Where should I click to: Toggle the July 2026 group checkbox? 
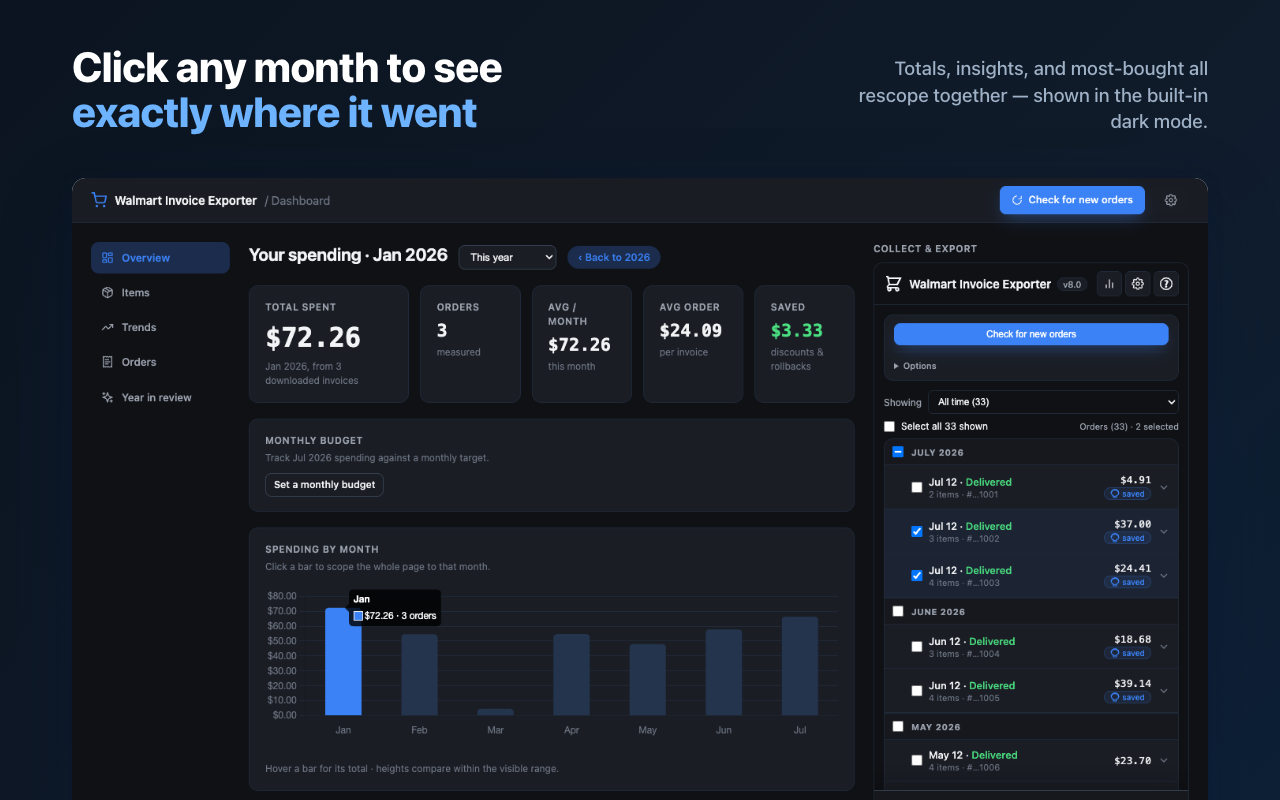click(x=898, y=452)
